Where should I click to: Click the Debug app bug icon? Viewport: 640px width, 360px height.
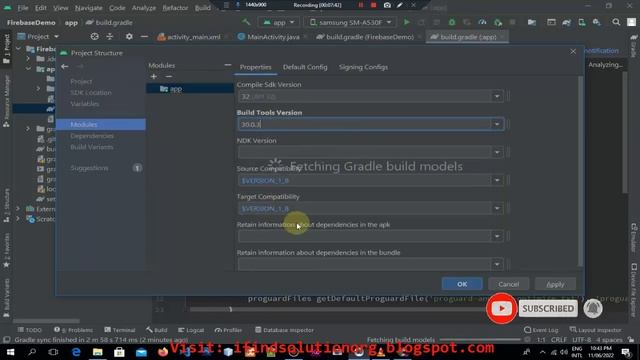pyautogui.click(x=452, y=22)
